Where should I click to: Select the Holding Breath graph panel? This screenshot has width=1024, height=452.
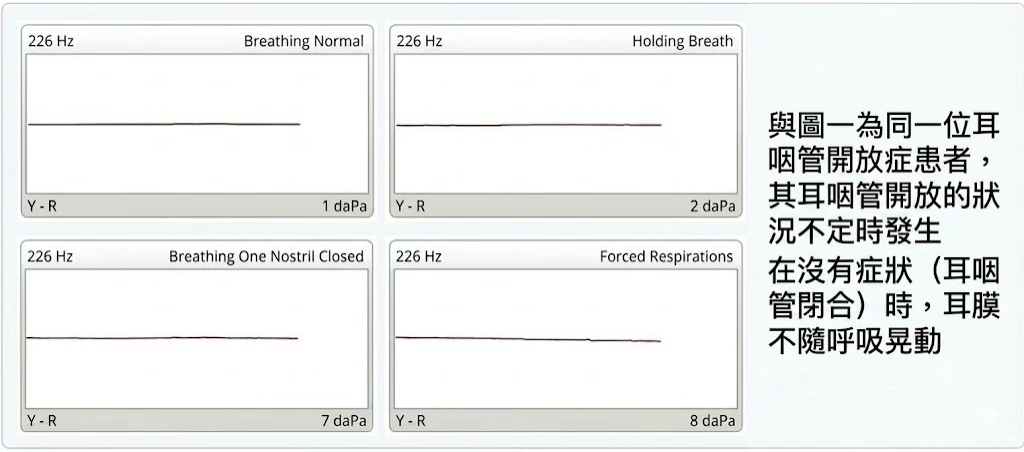tap(566, 123)
